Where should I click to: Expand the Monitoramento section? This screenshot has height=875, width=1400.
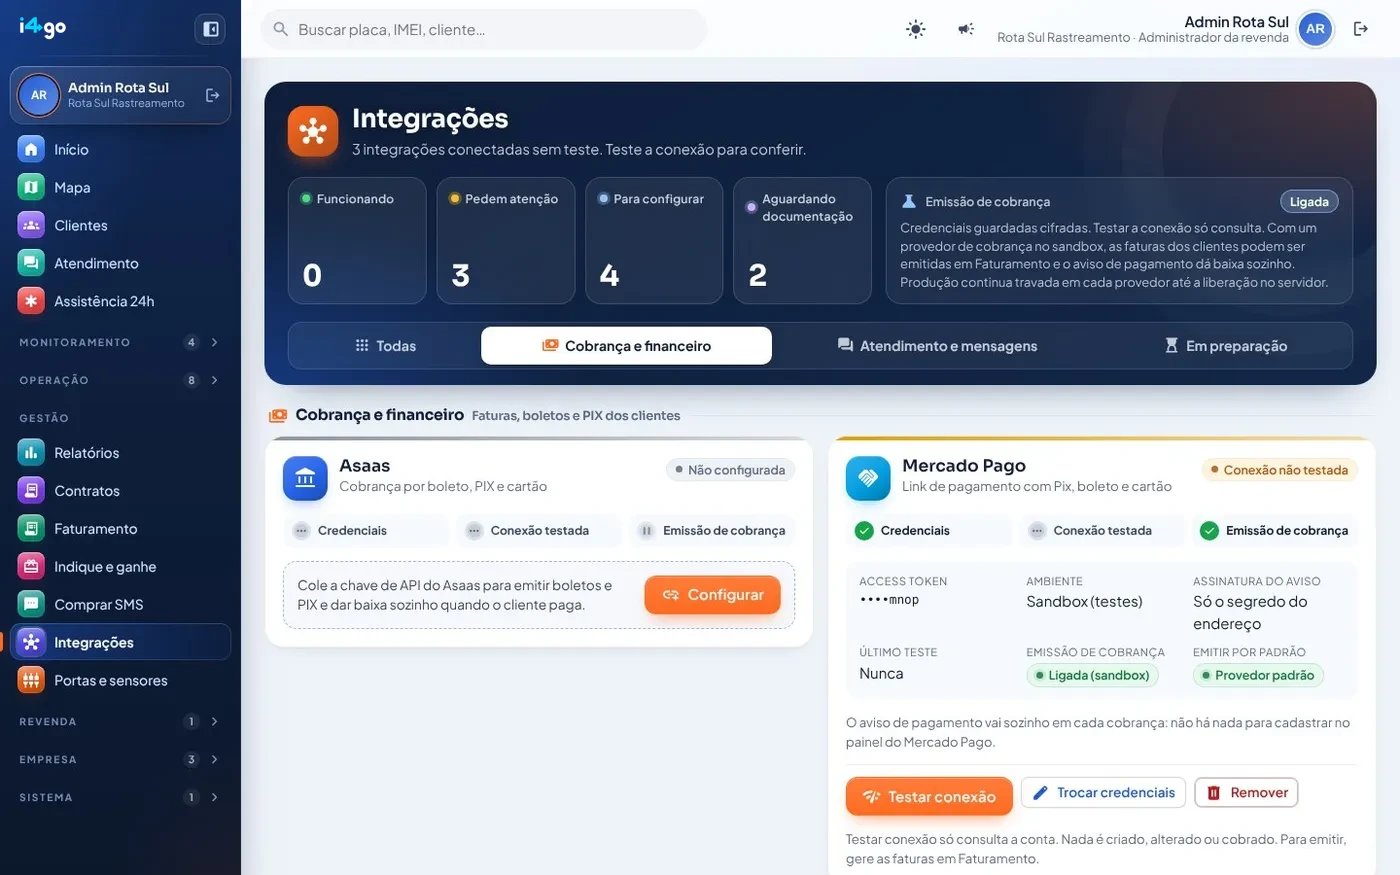click(x=121, y=342)
